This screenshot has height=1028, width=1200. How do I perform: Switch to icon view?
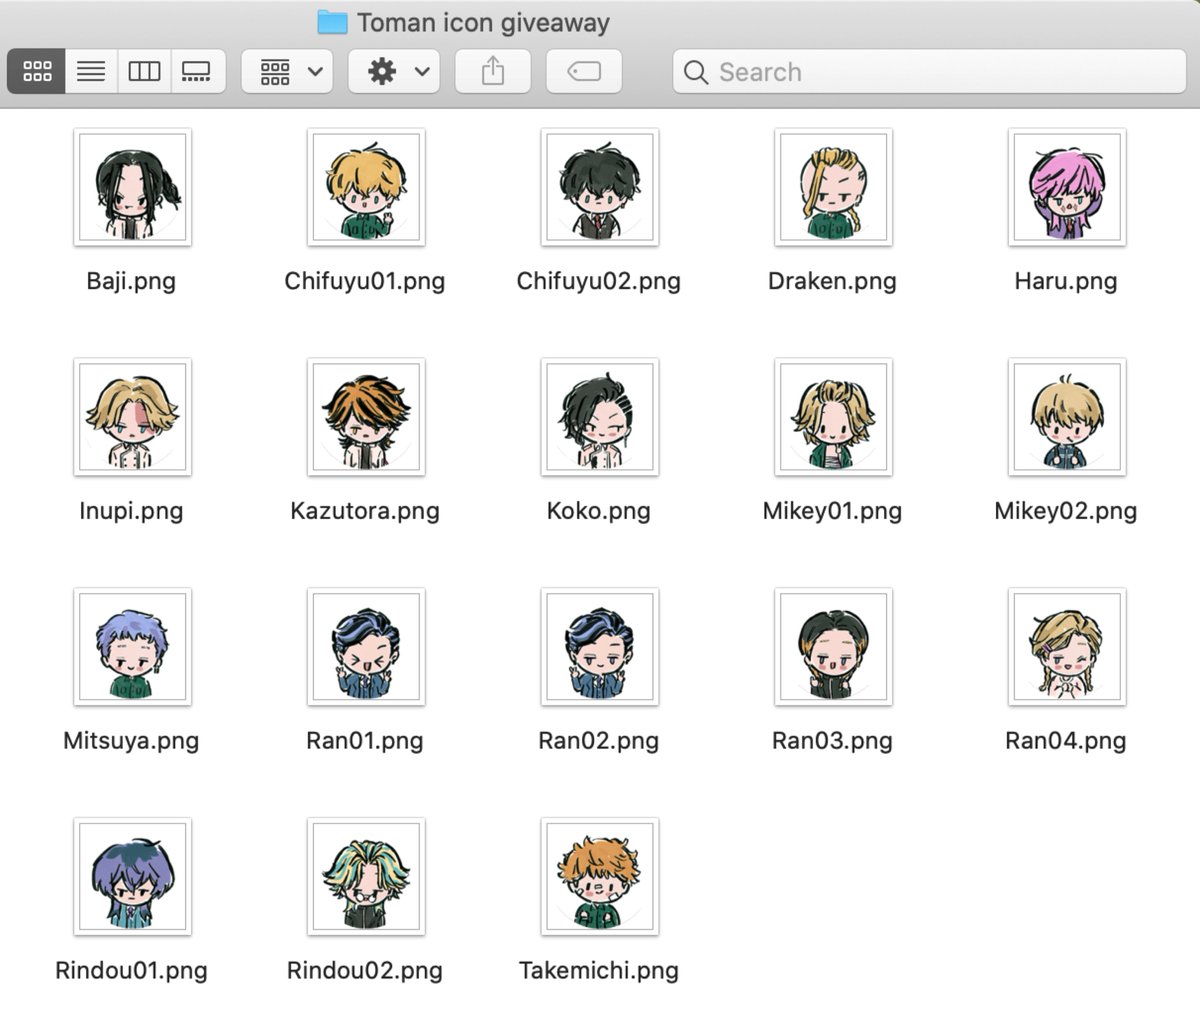click(37, 72)
